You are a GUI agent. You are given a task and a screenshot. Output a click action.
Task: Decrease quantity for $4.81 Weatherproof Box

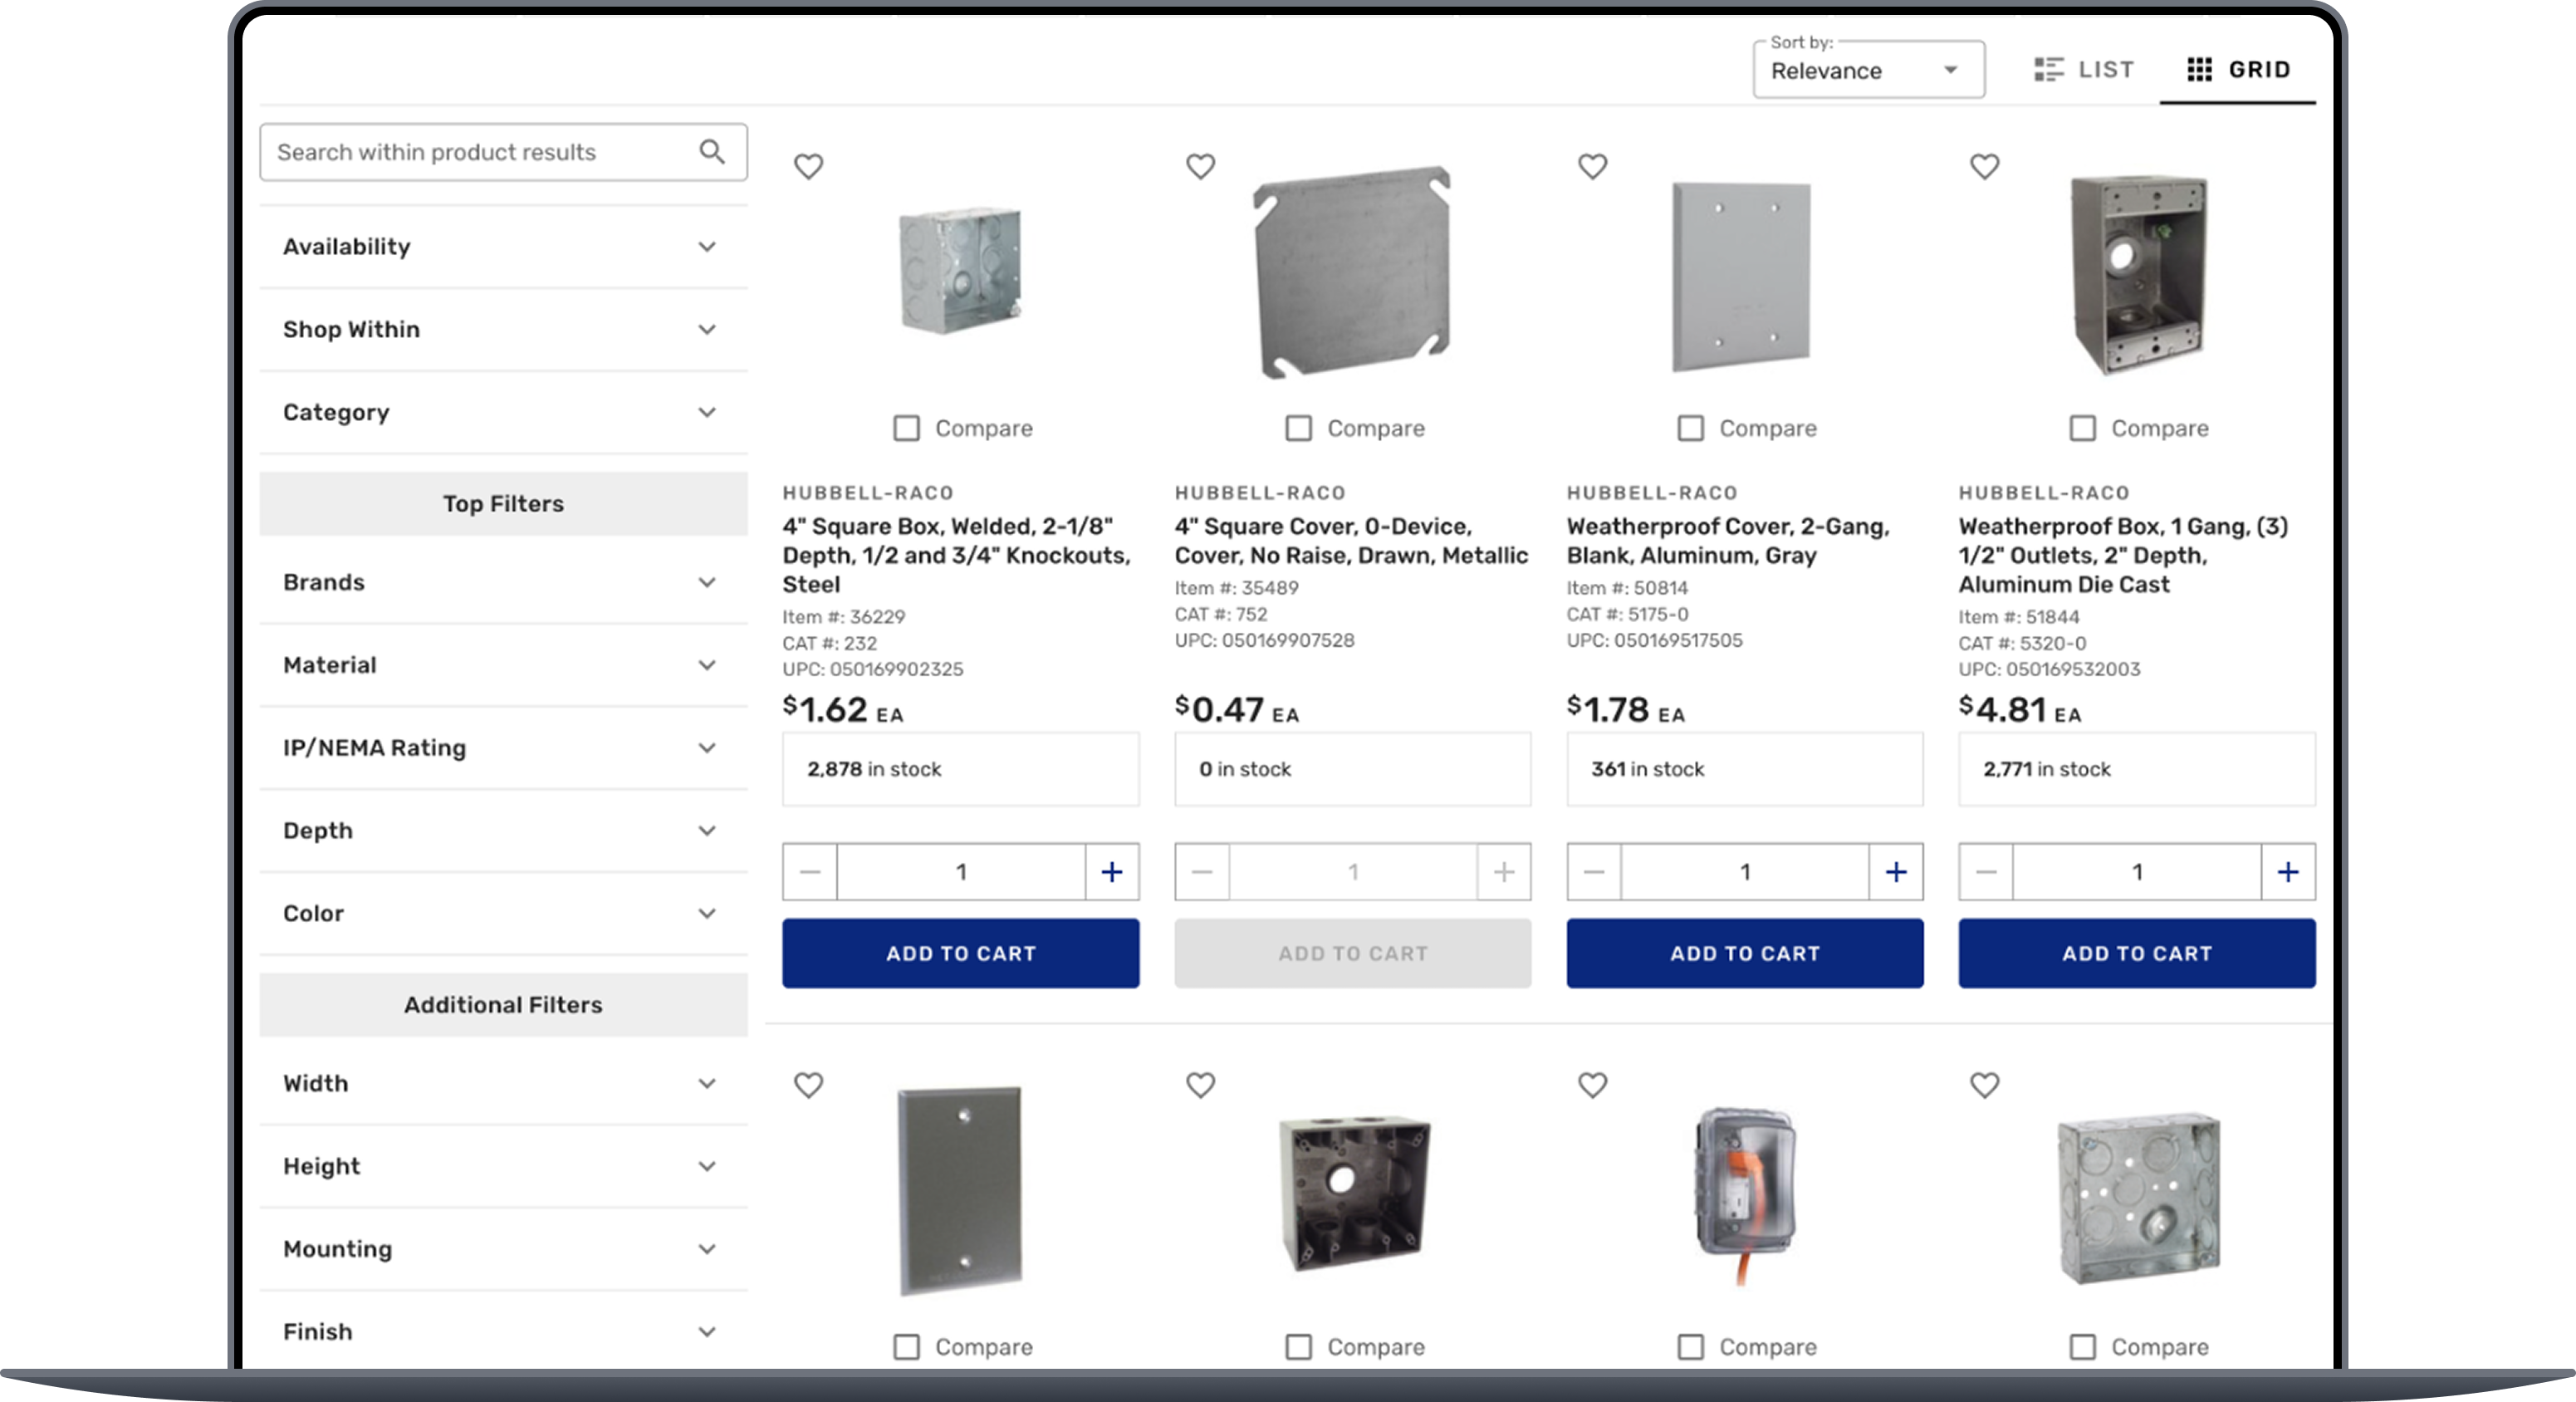(1986, 872)
